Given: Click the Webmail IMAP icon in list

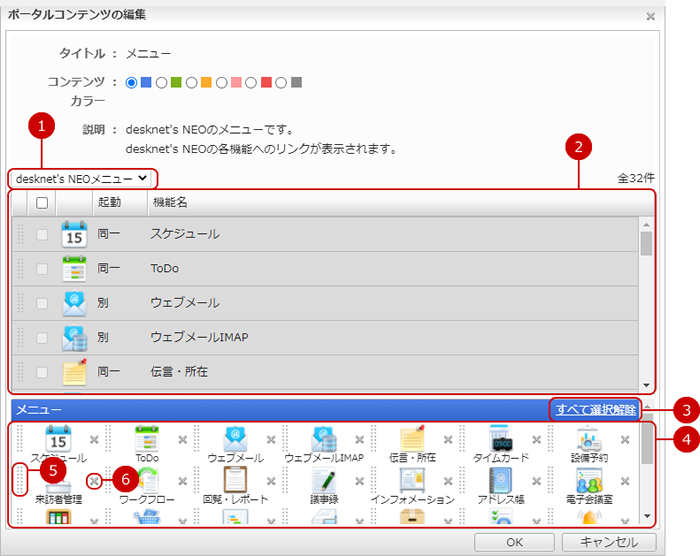Looking at the screenshot, I should pos(74,338).
